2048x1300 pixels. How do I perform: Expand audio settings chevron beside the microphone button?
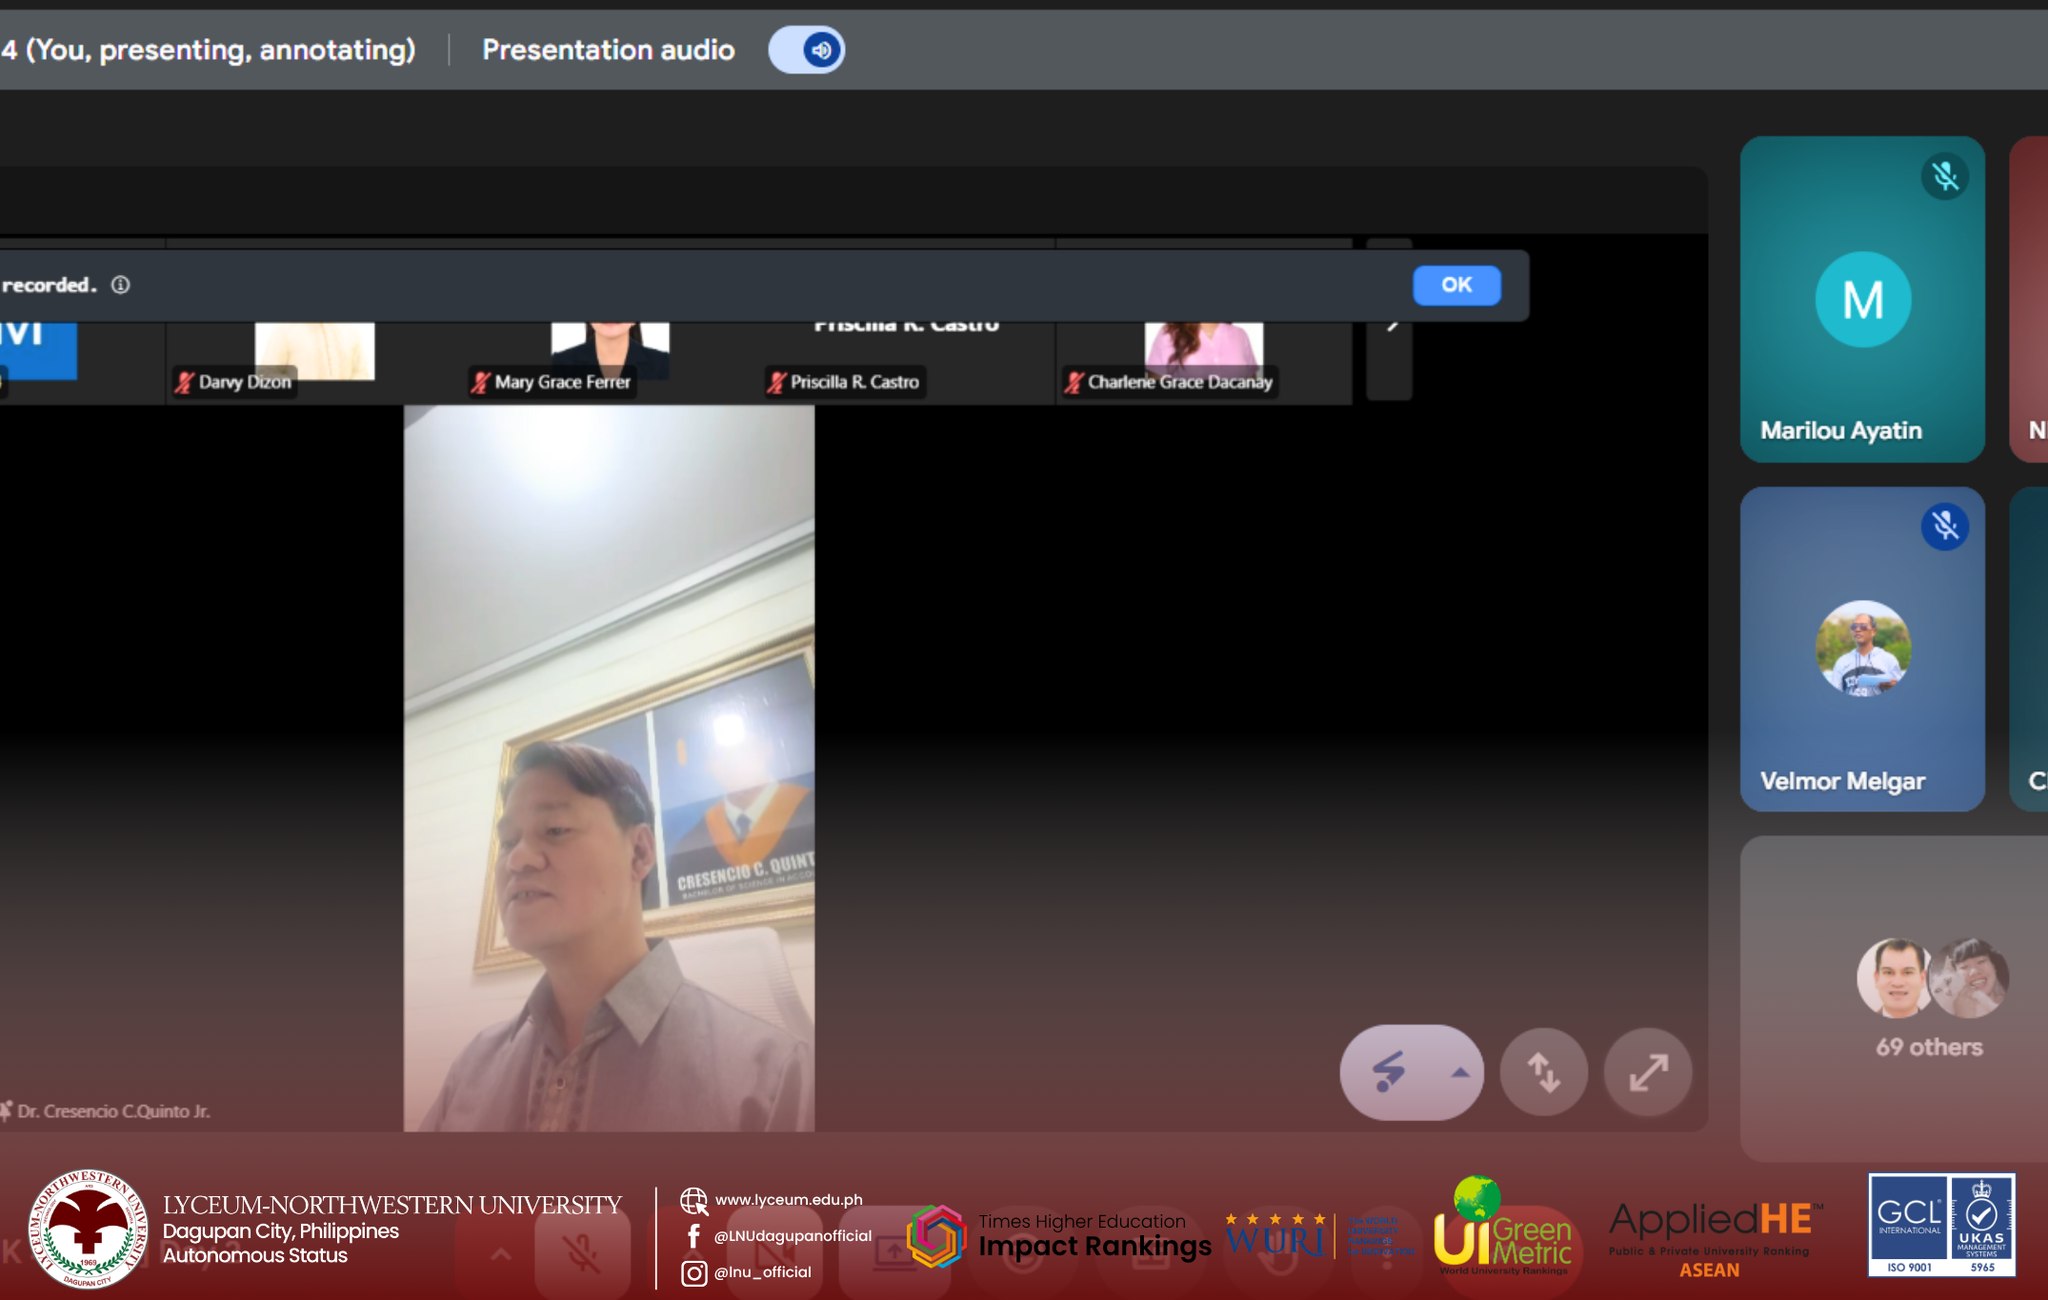coord(501,1253)
